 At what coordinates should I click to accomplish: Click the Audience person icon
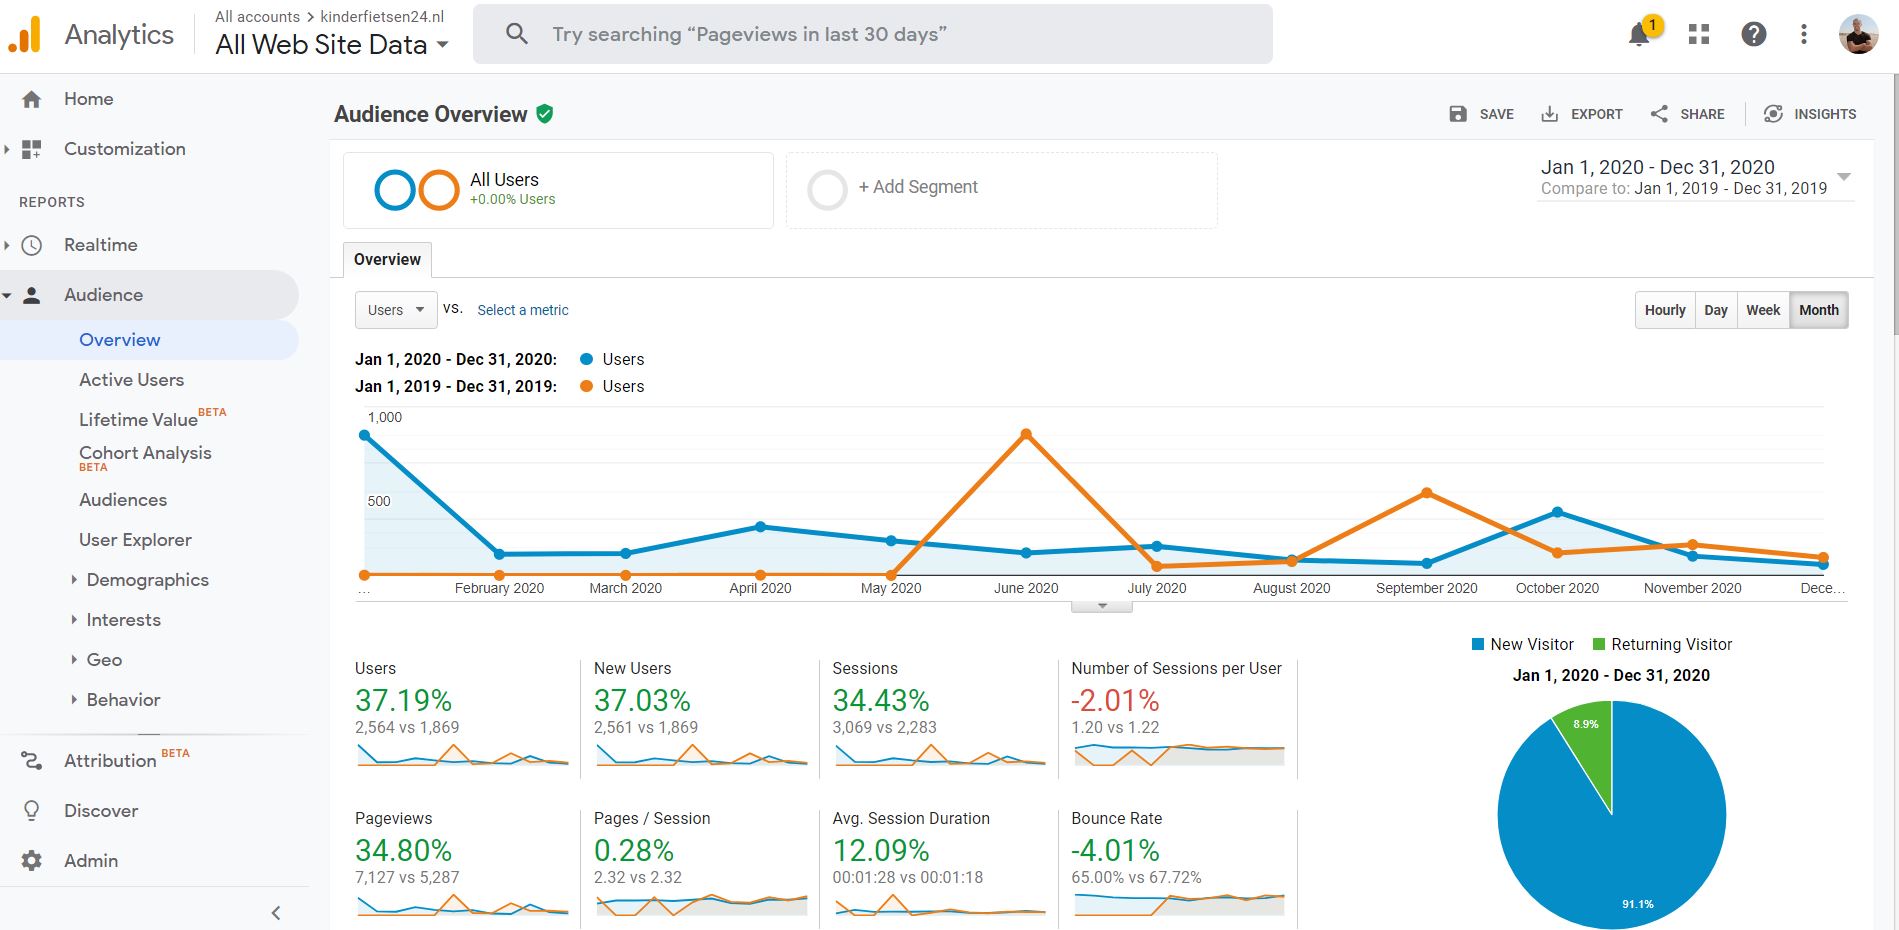click(32, 295)
